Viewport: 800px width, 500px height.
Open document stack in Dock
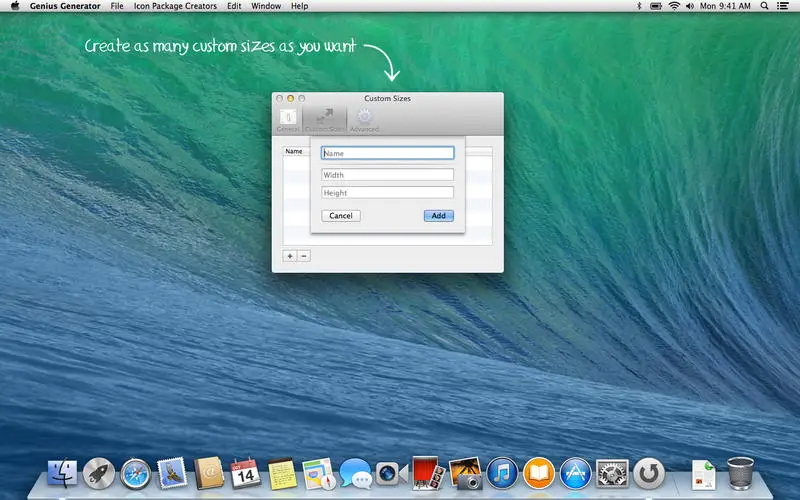(704, 474)
